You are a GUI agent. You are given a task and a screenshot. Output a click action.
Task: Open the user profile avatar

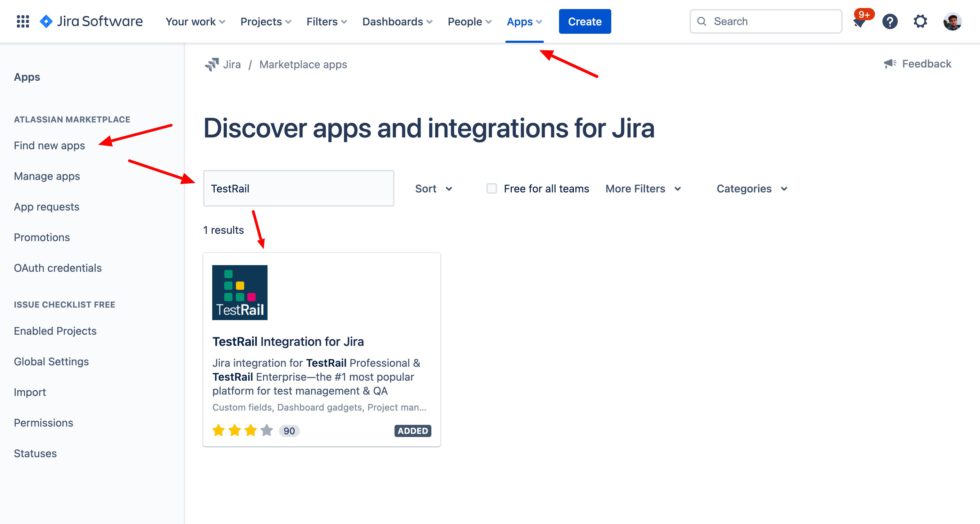952,22
